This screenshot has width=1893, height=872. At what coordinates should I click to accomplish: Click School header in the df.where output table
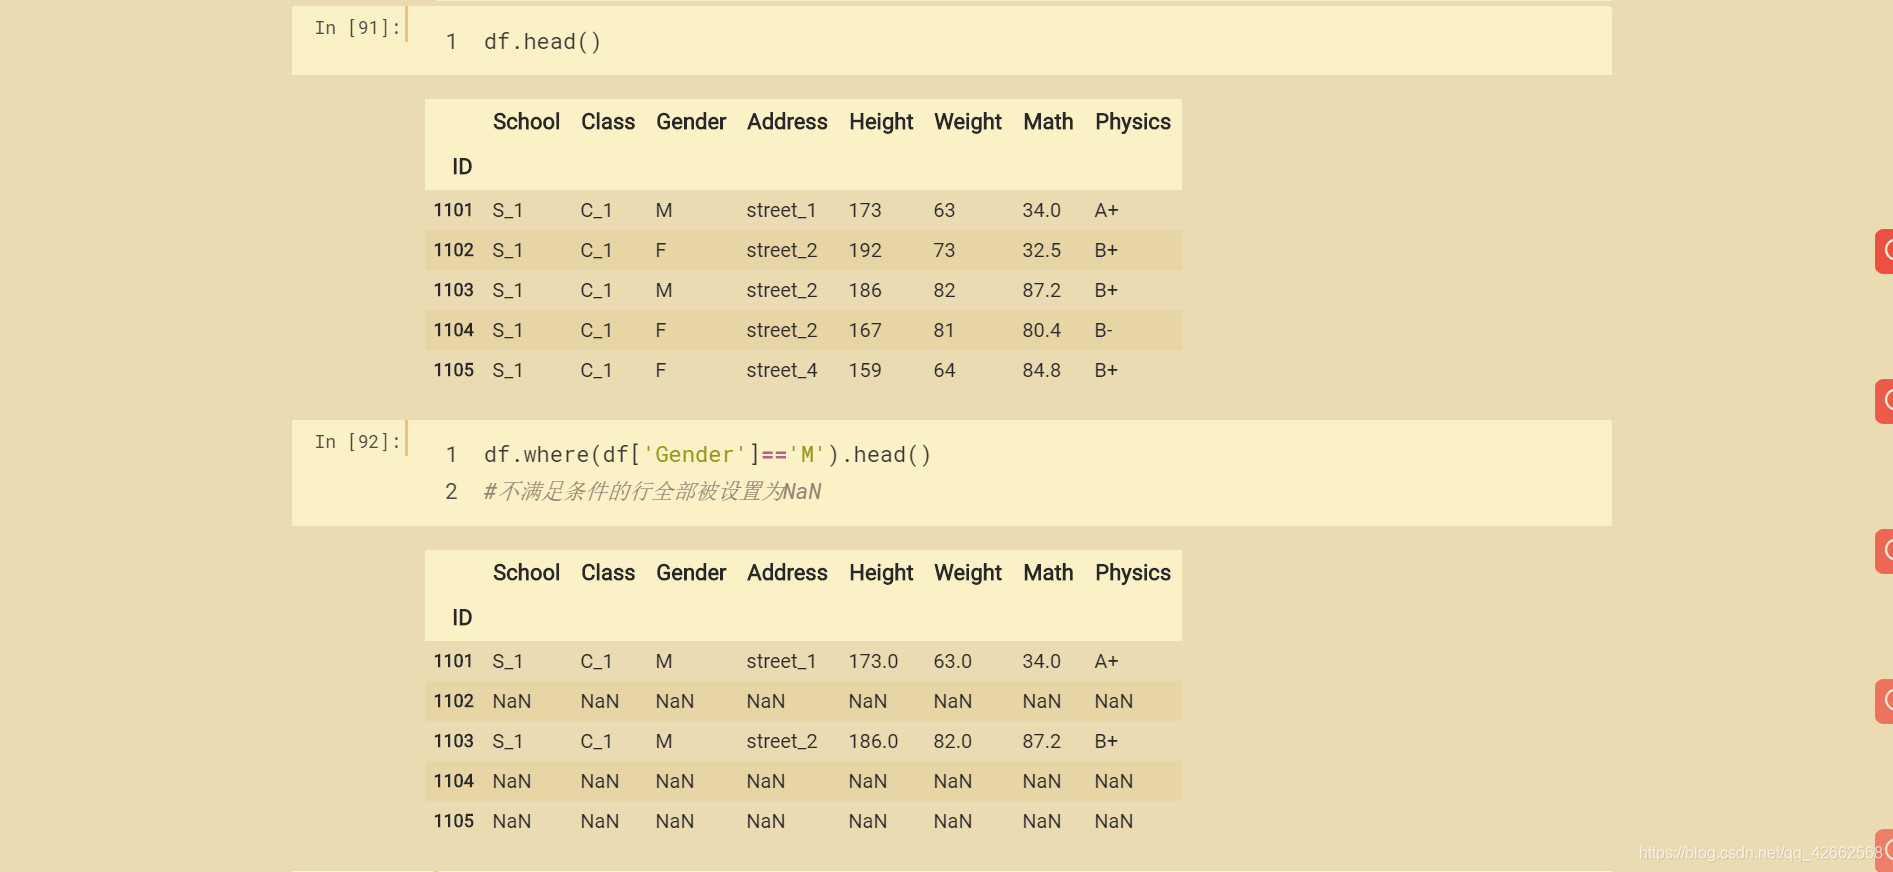tap(526, 573)
